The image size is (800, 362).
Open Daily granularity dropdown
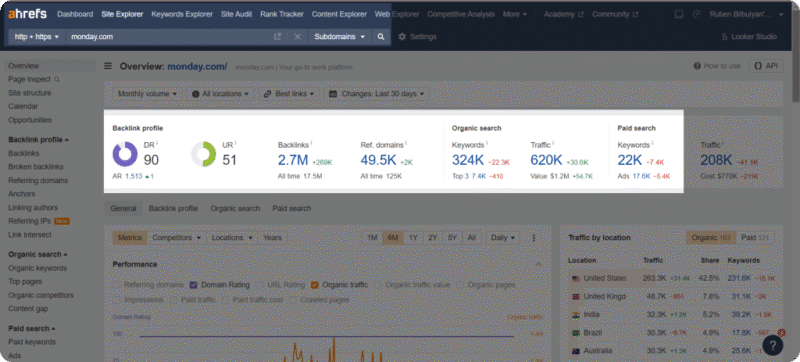coord(503,238)
